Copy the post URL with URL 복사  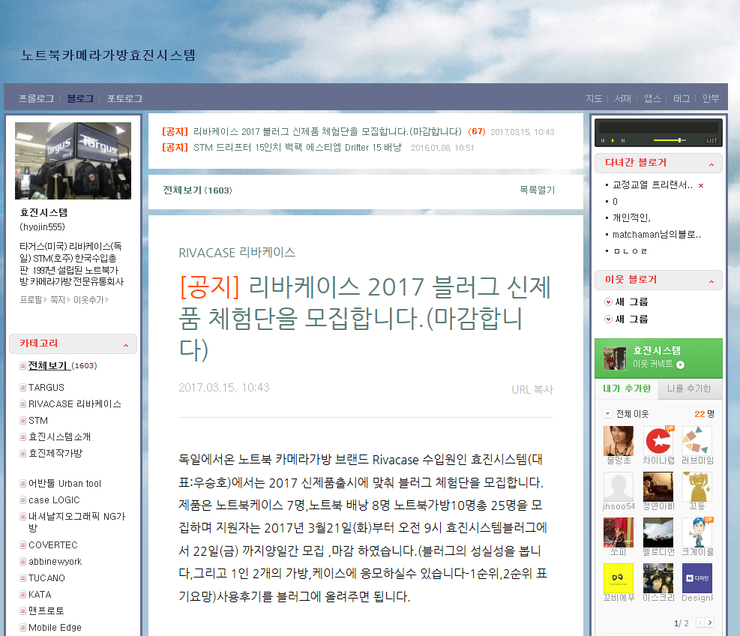pyautogui.click(x=532, y=390)
